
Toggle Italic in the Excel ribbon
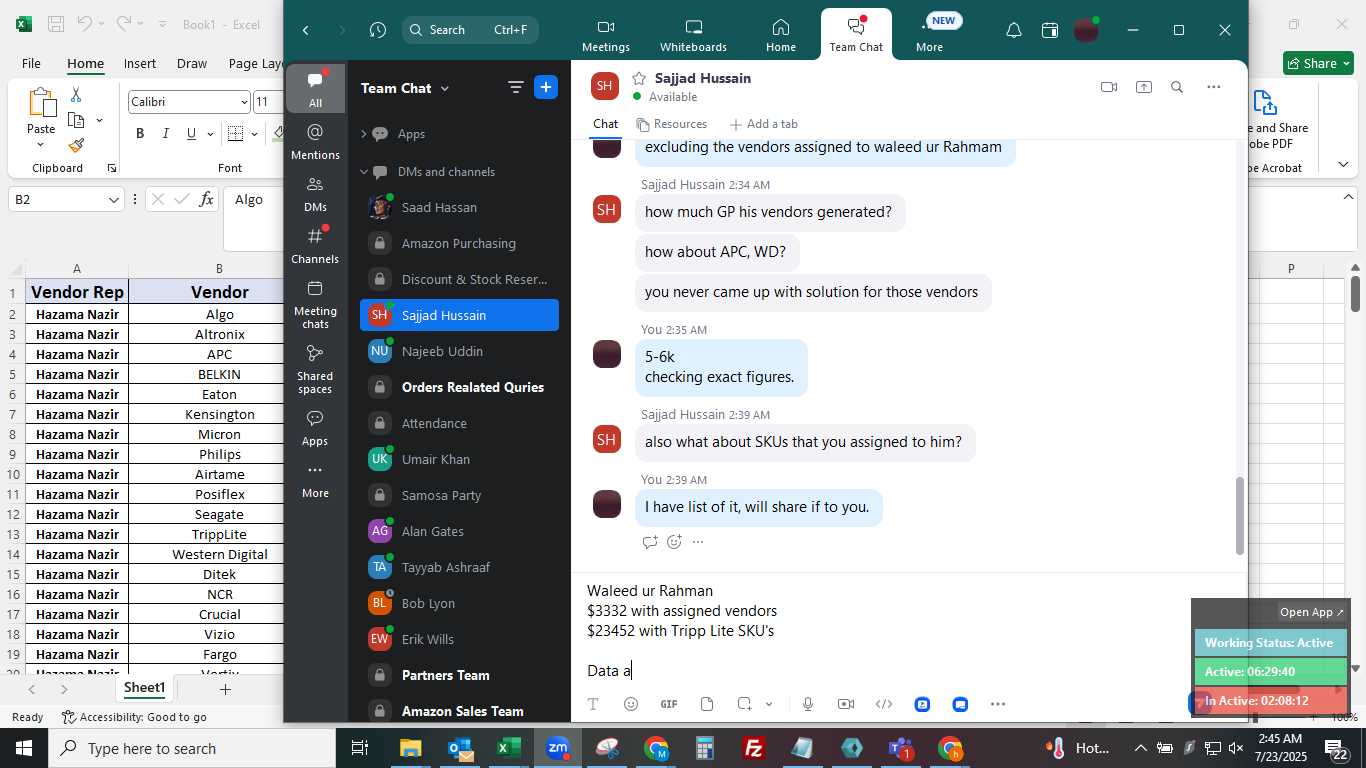(x=165, y=134)
